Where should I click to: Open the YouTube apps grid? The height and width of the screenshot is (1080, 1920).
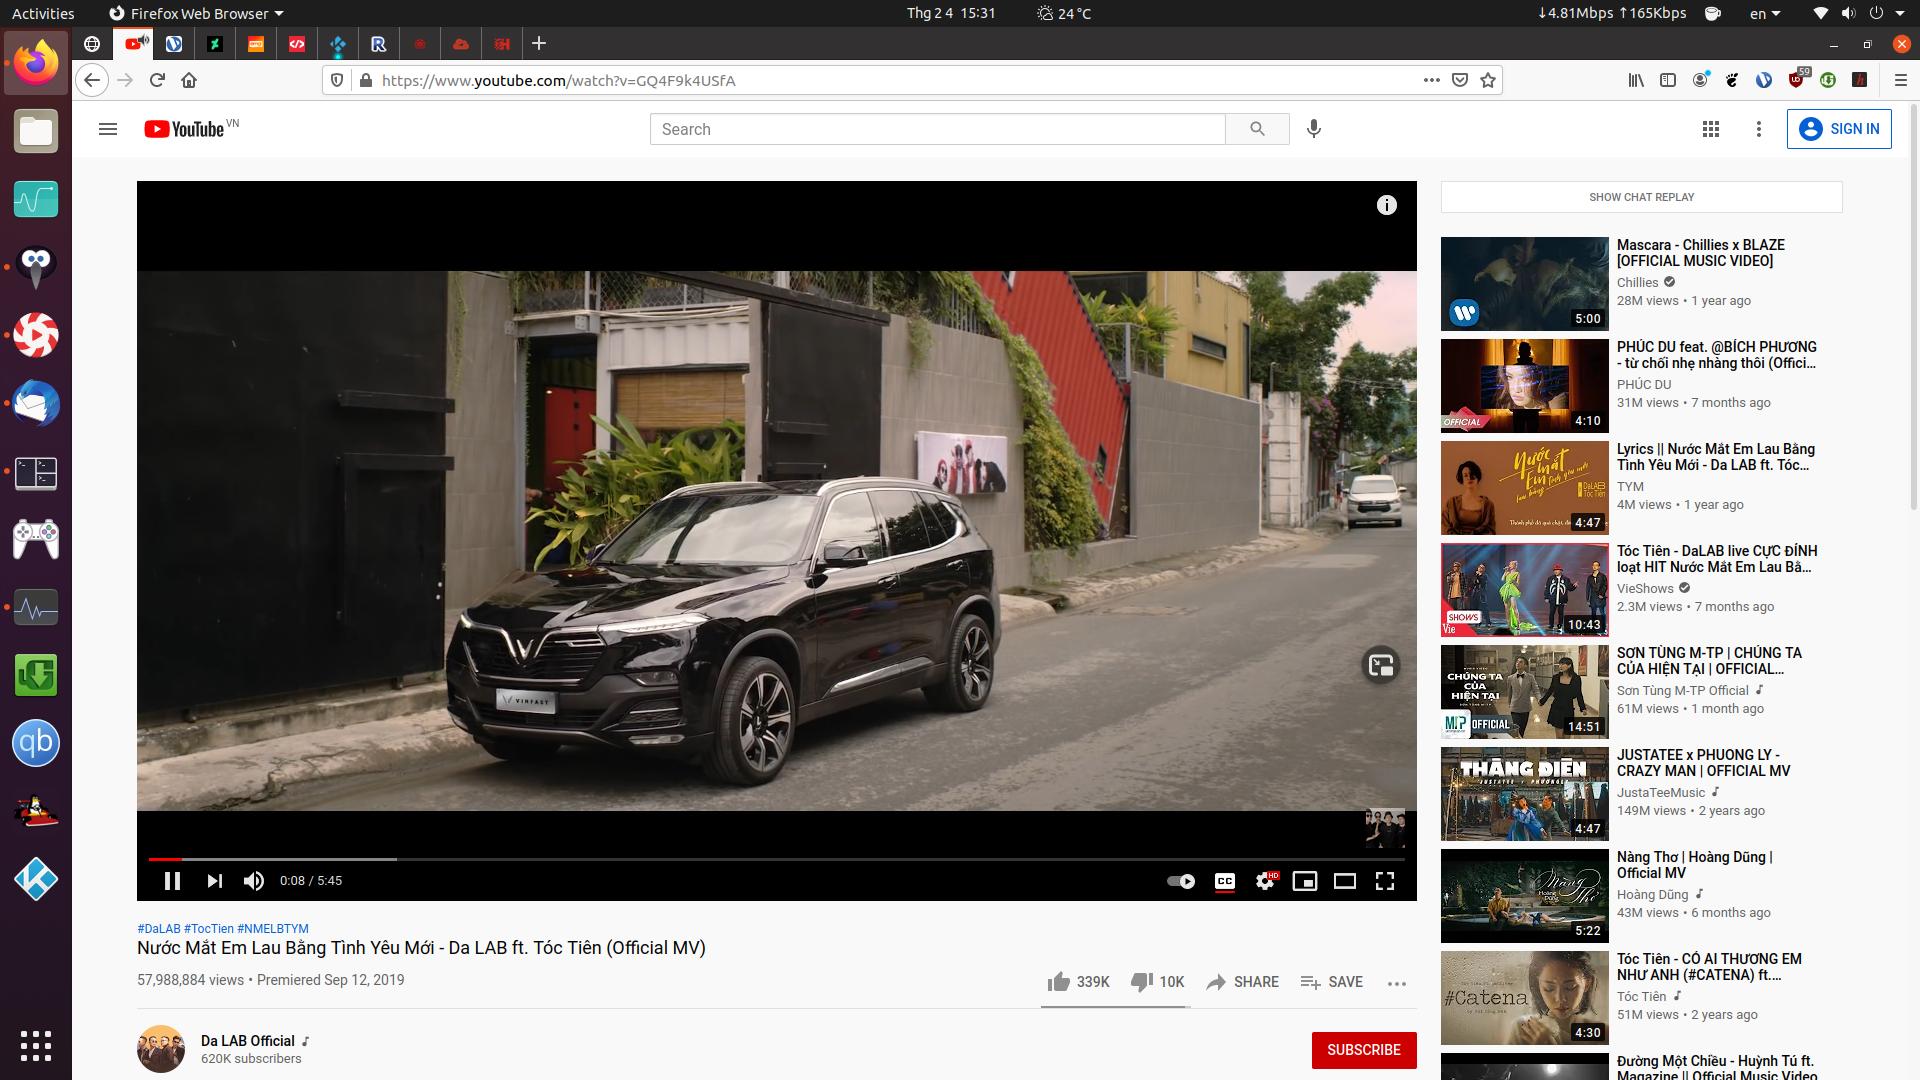point(1711,129)
